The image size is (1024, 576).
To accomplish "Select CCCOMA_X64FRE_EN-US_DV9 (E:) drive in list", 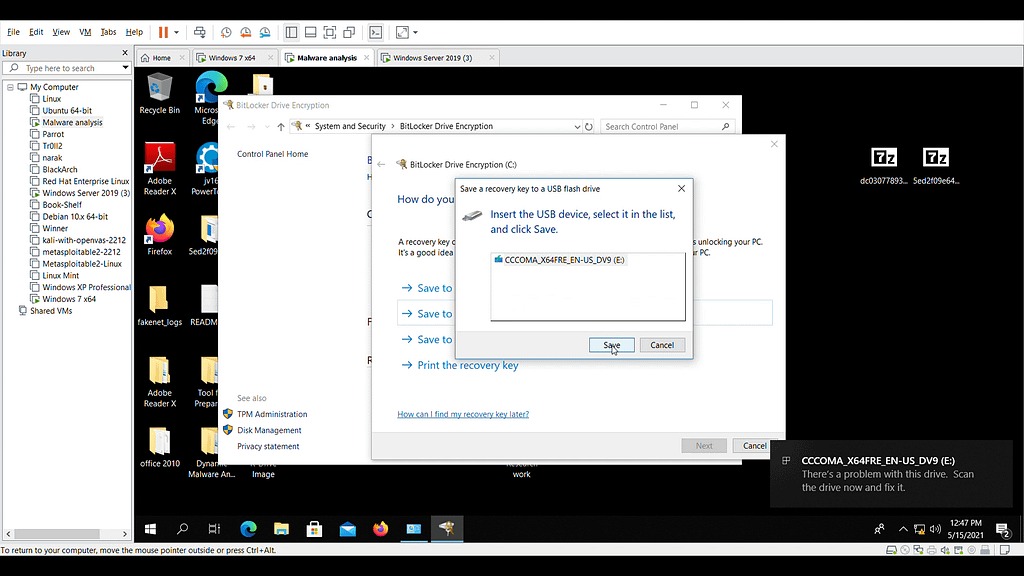I will pos(560,260).
